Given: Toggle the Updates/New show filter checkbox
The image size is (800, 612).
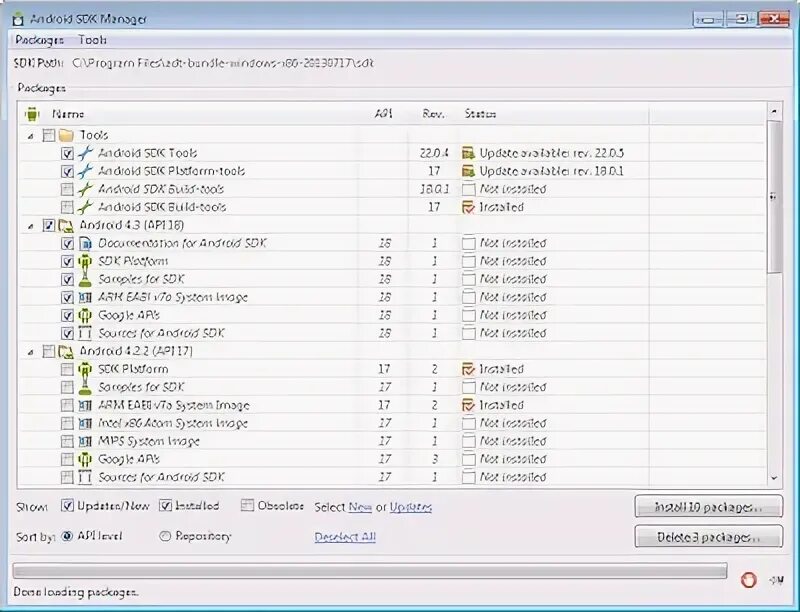Looking at the screenshot, I should [x=67, y=505].
